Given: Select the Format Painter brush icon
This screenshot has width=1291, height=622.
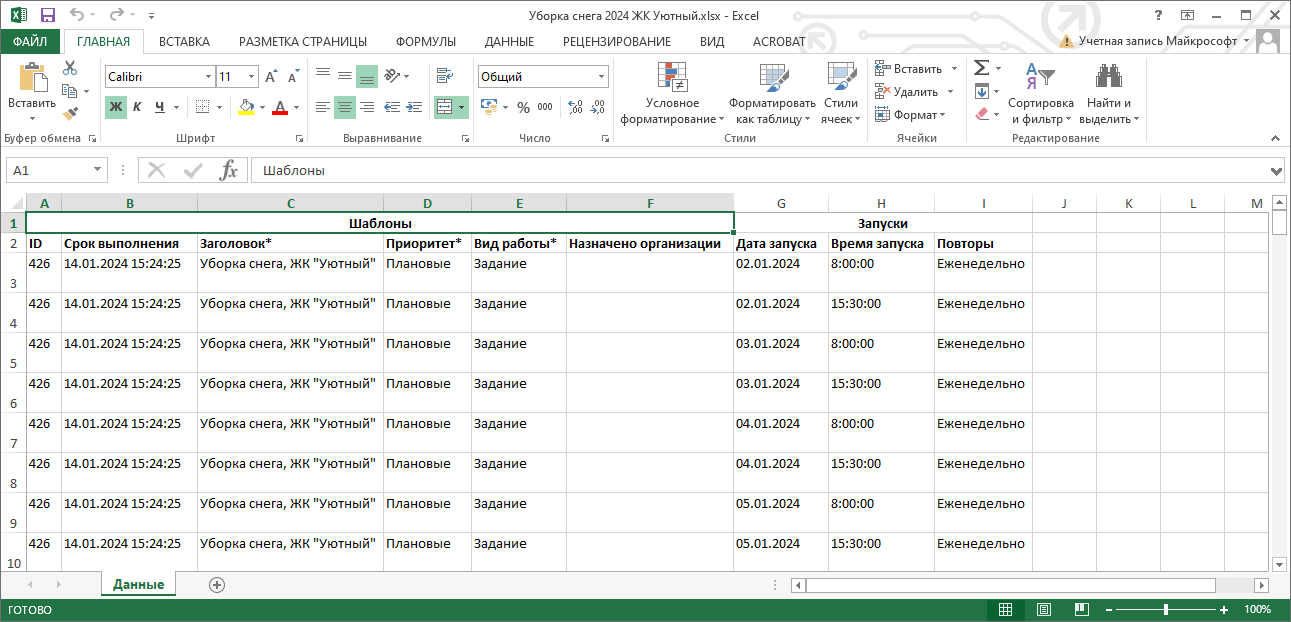Looking at the screenshot, I should pos(70,114).
